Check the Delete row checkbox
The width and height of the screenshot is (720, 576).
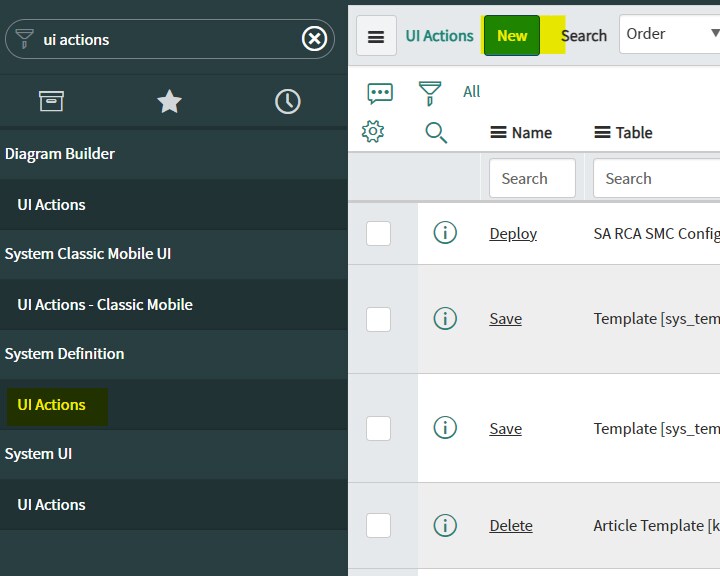pyautogui.click(x=378, y=525)
